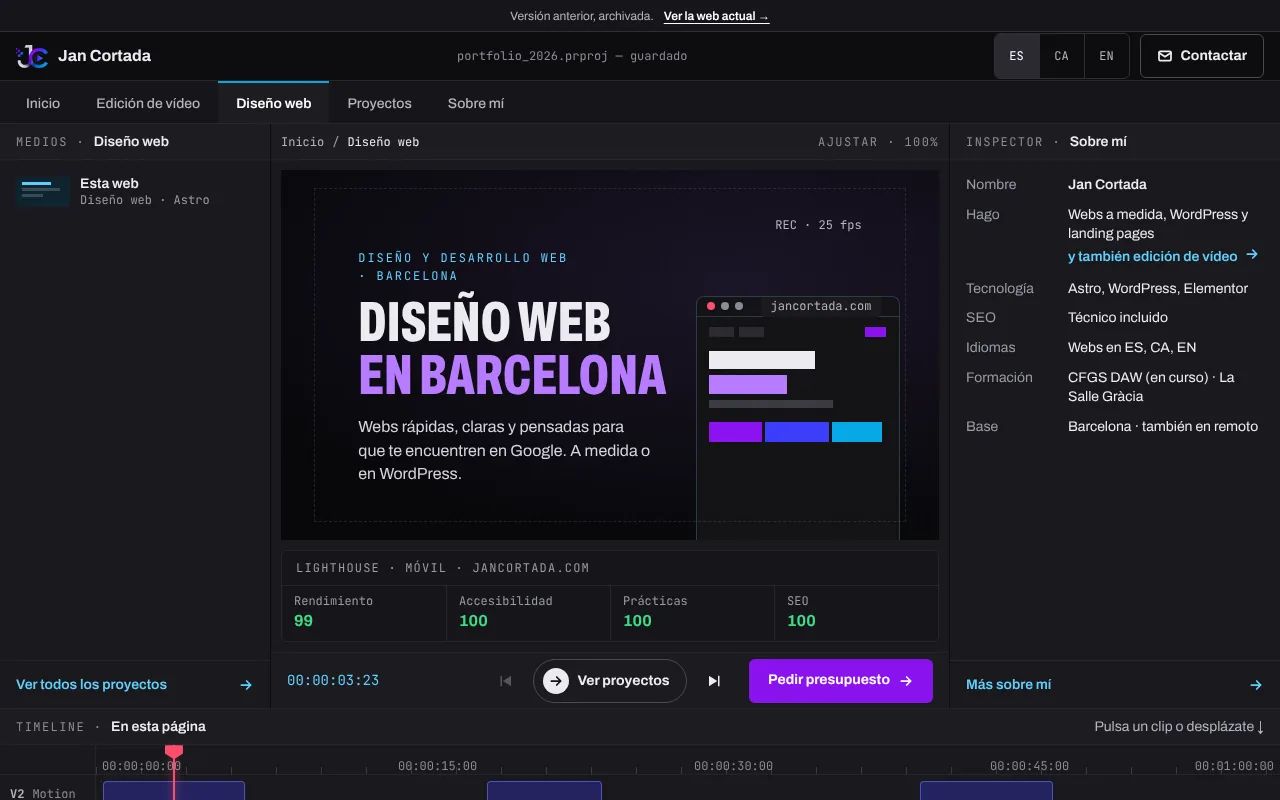This screenshot has height=800, width=1280.
Task: Click the Prácticas 100 score cell
Action: 692,612
